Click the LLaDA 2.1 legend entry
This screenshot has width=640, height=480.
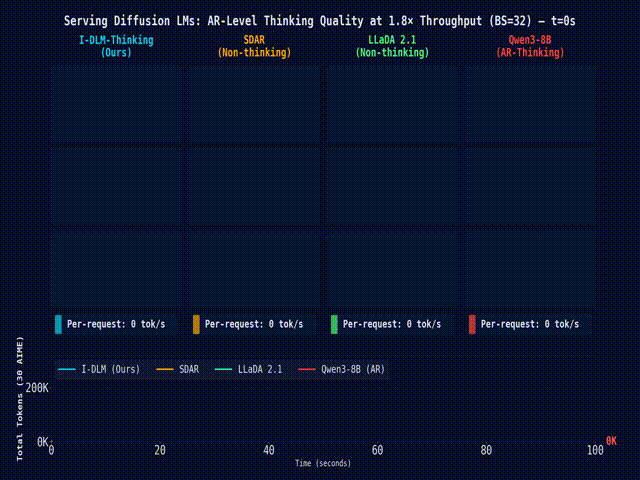[x=249, y=369]
